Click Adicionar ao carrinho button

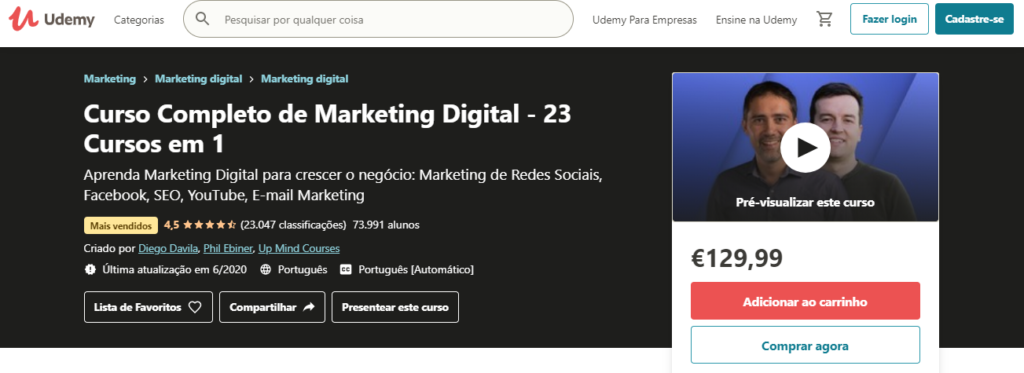pos(805,301)
